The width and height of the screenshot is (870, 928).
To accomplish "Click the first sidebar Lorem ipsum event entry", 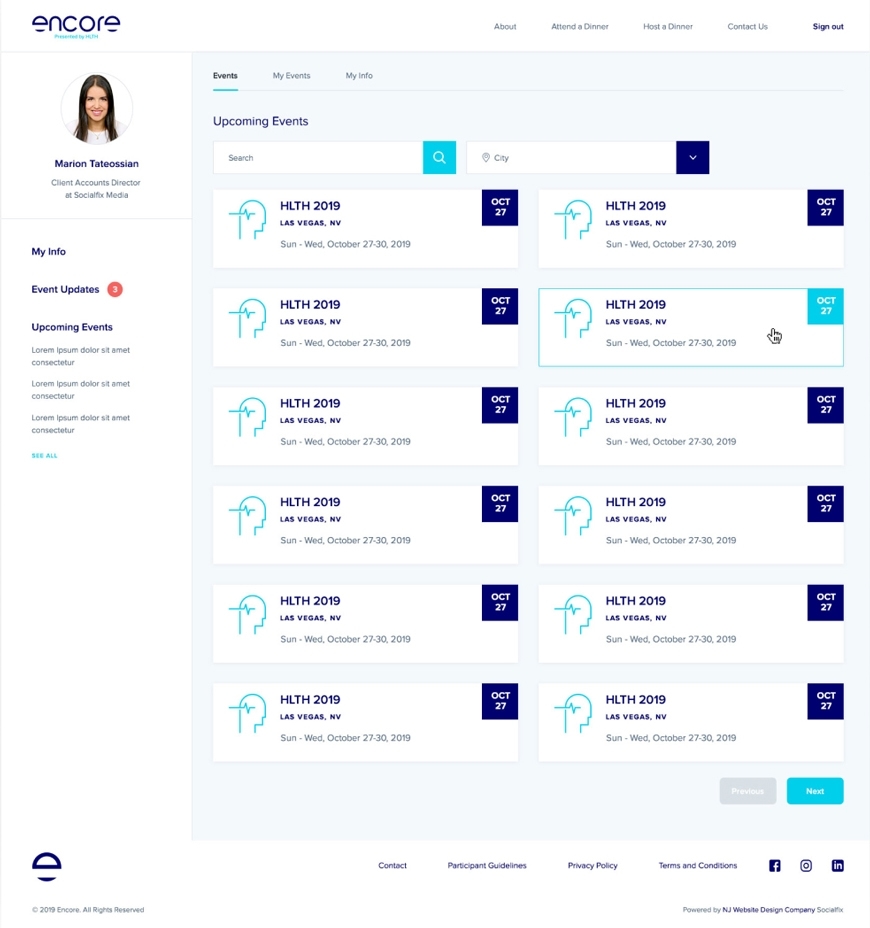I will (80, 356).
